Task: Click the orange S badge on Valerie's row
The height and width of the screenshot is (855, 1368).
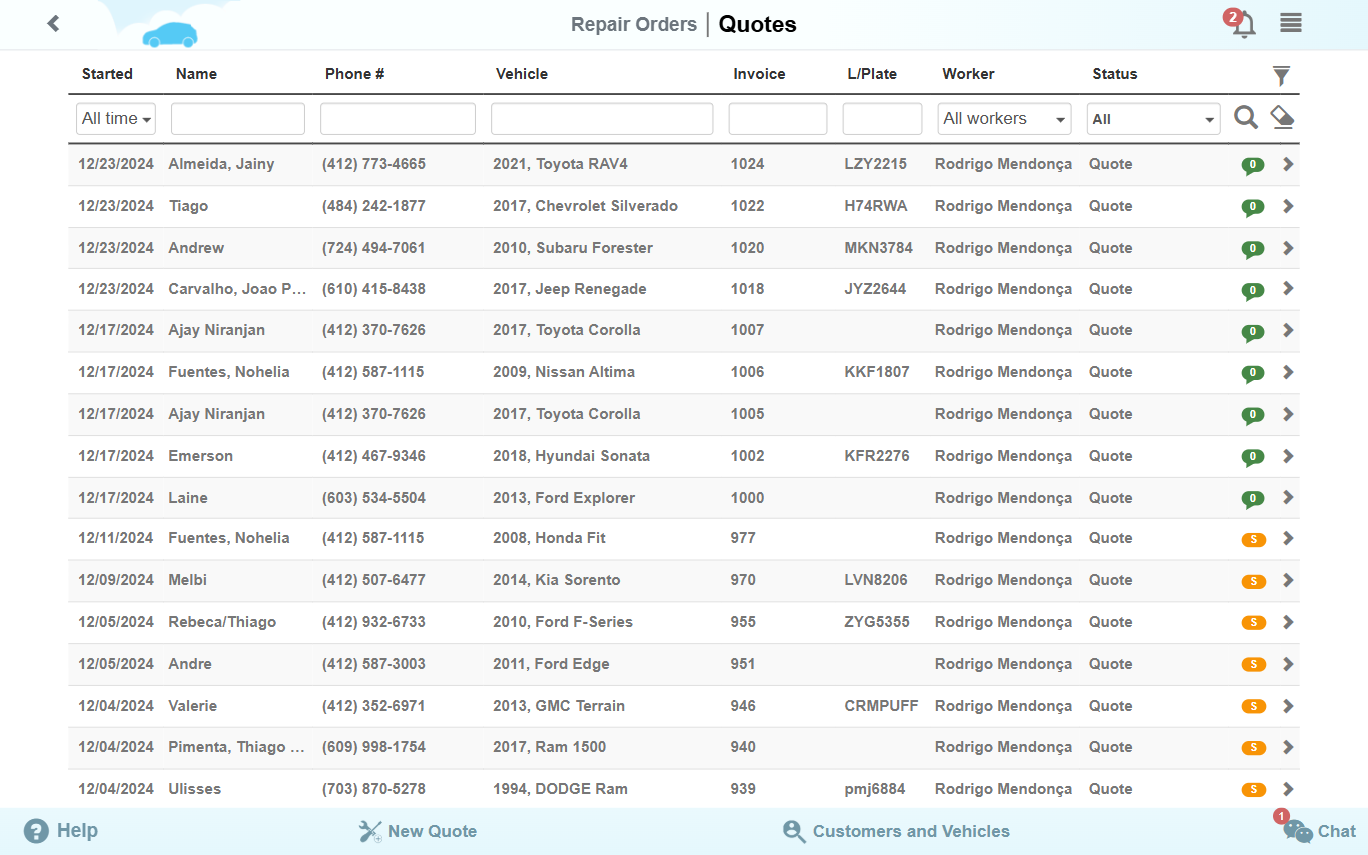Action: click(x=1253, y=705)
